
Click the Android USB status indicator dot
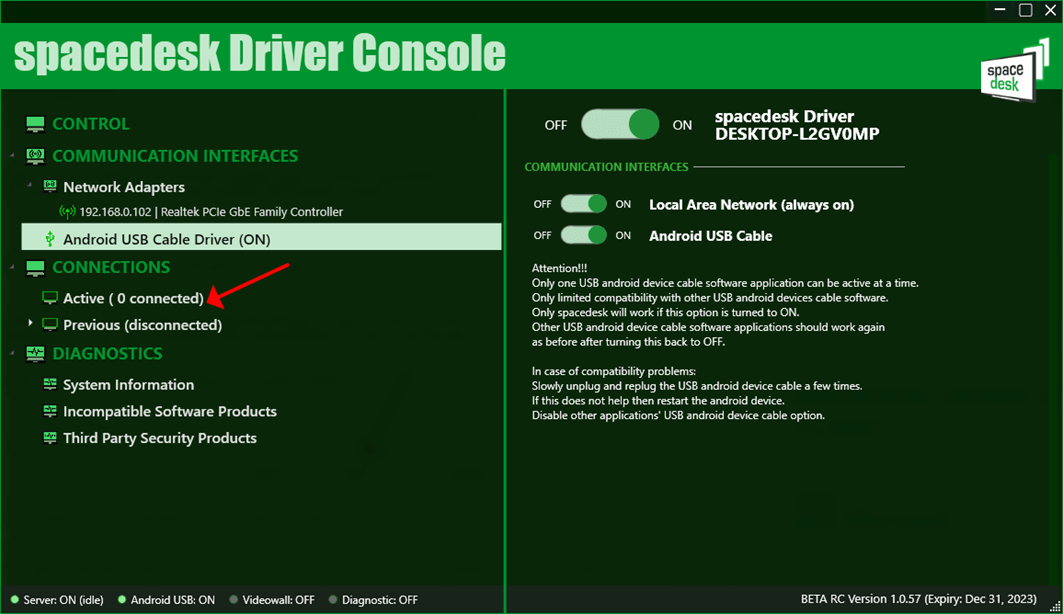[122, 600]
